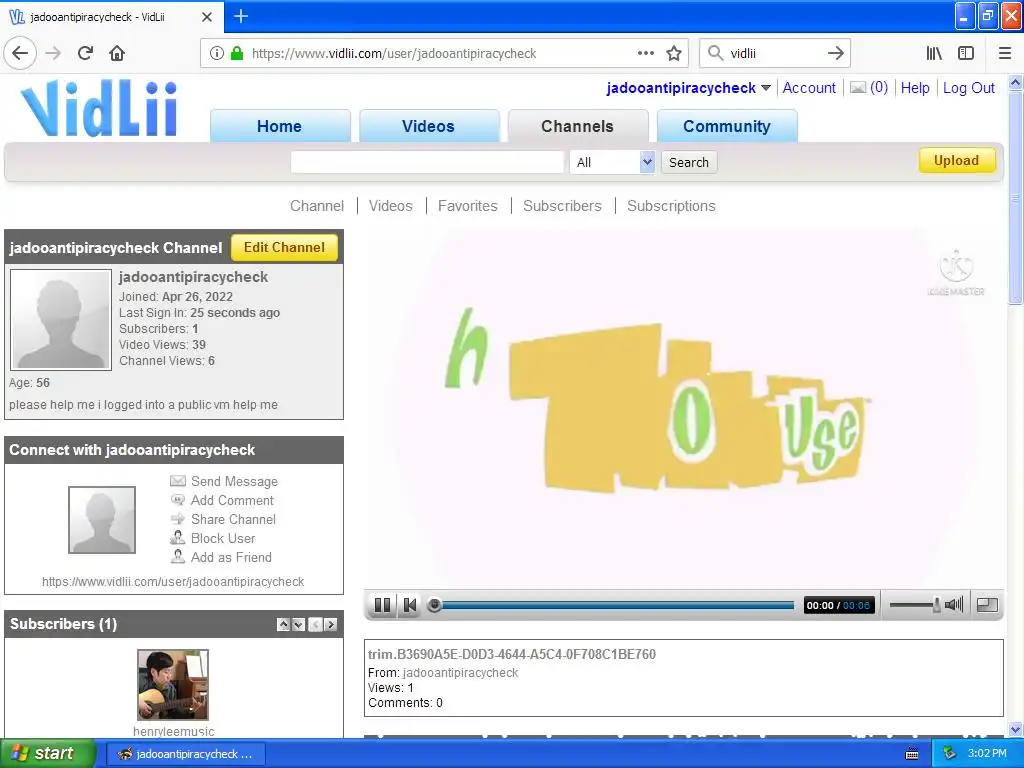Click Add Comment link

tap(232, 500)
